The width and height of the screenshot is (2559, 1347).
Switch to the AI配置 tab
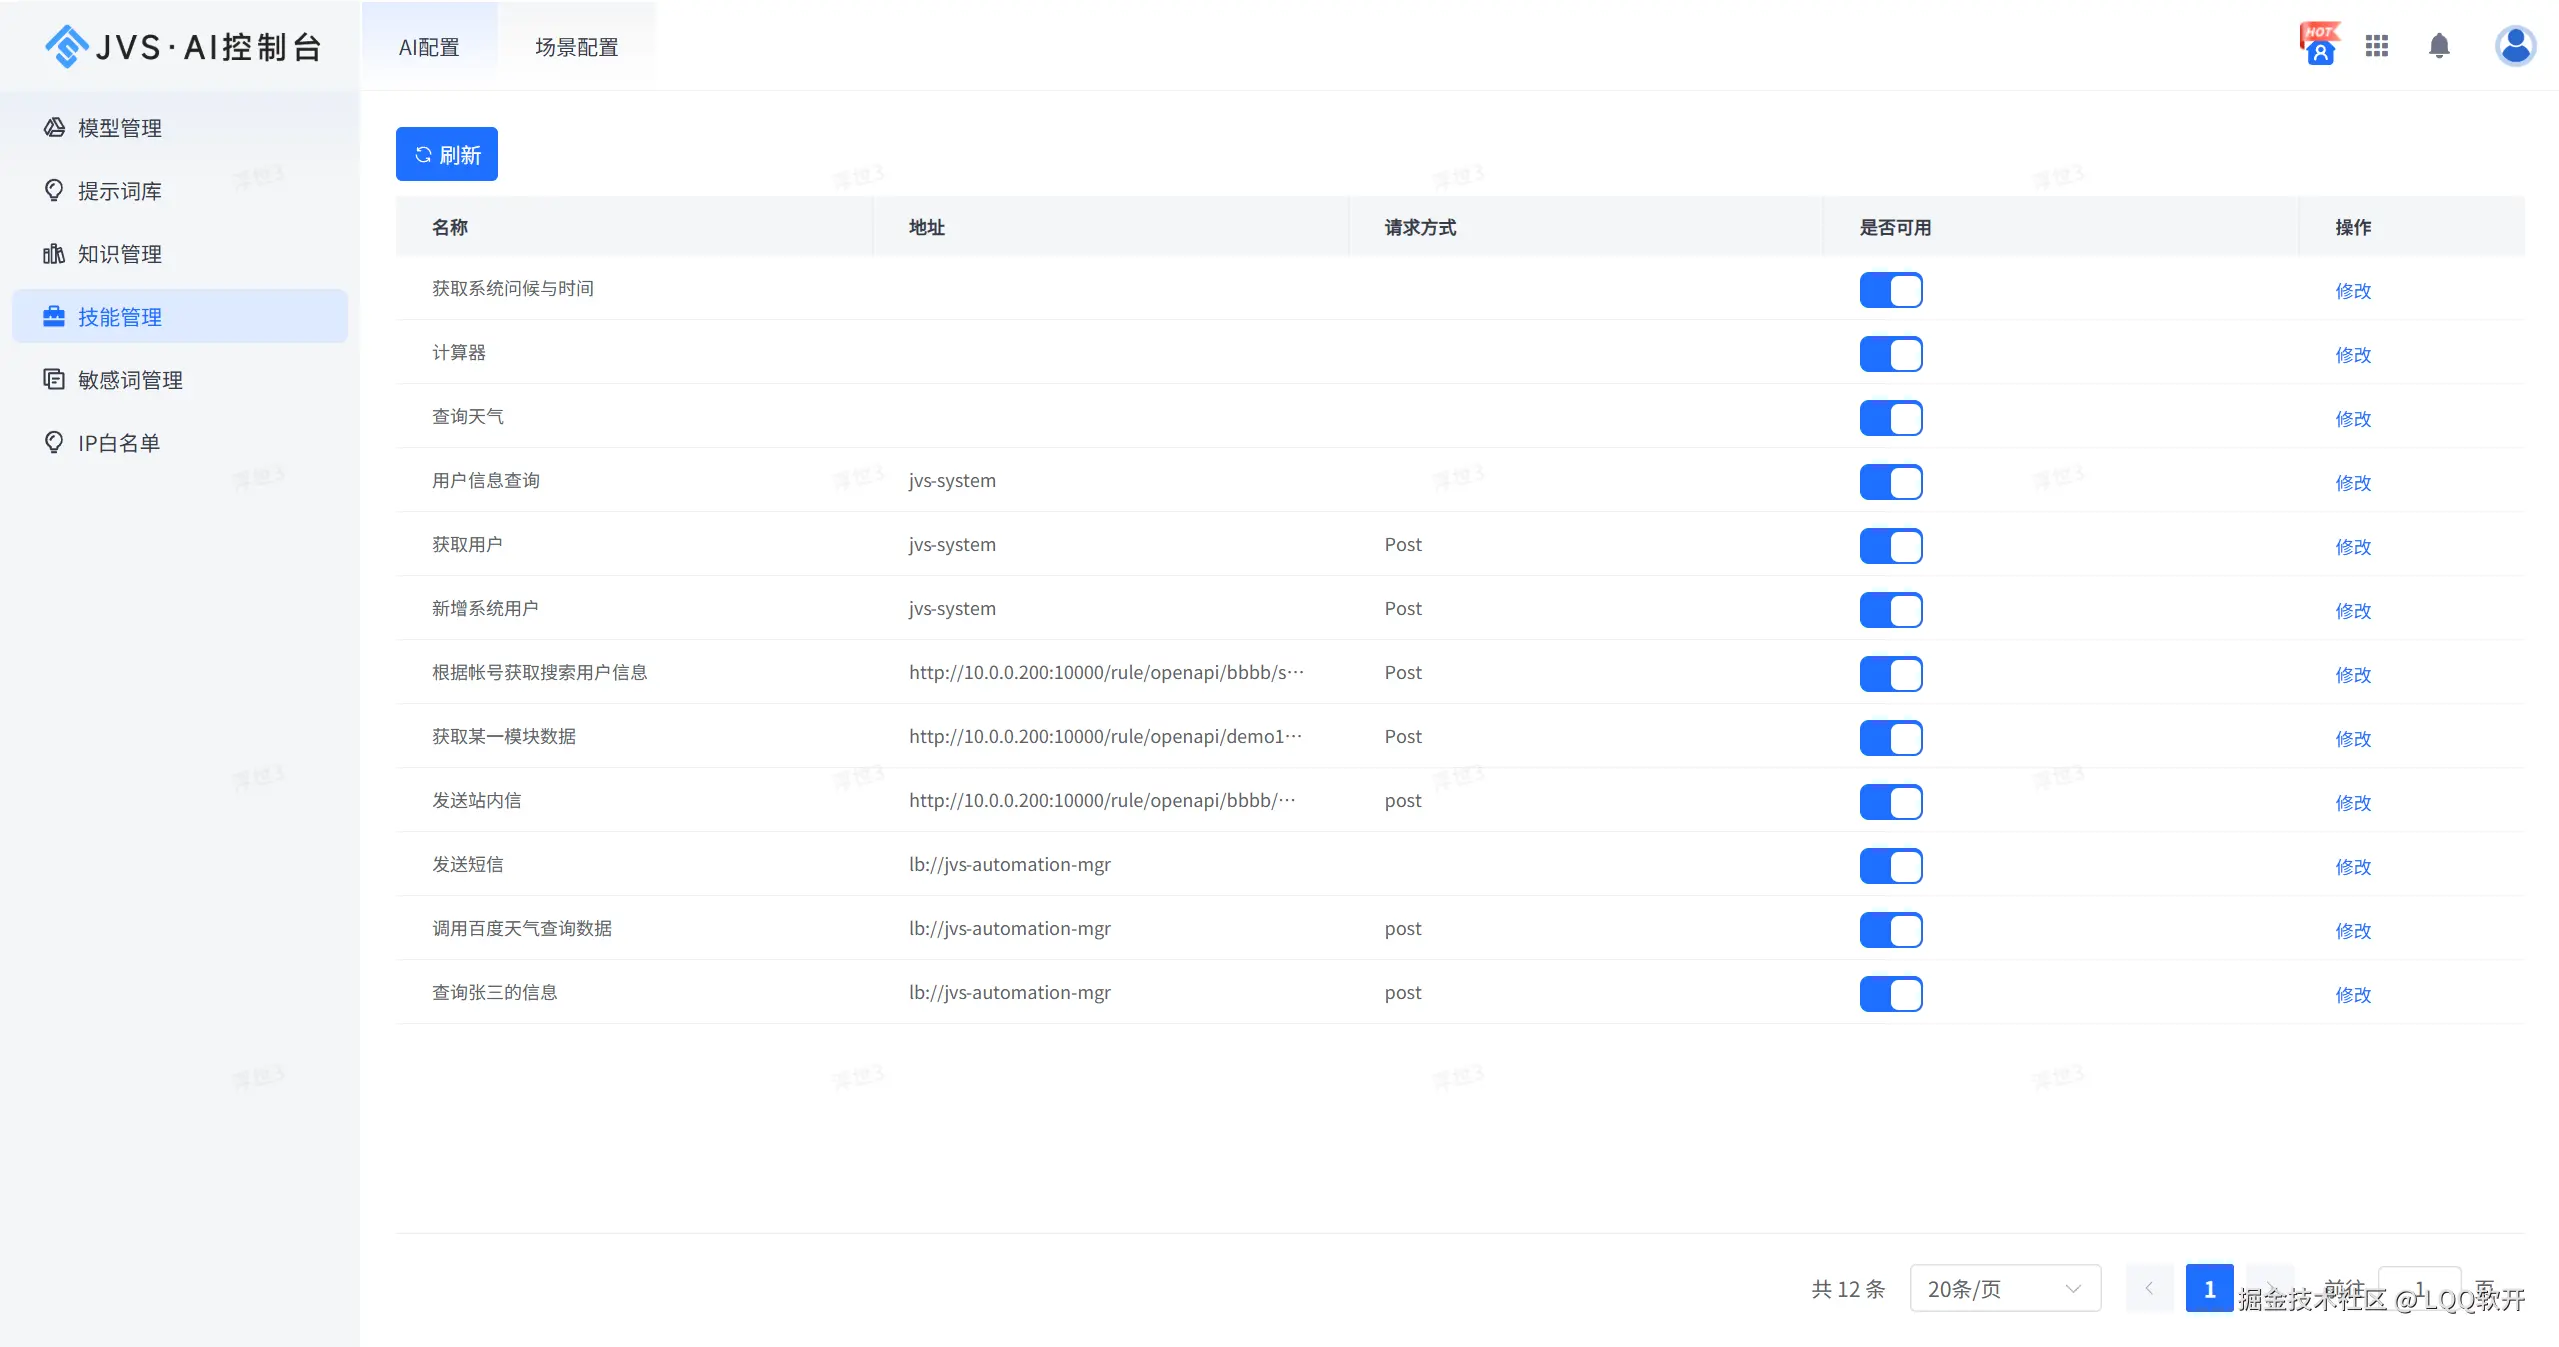pos(429,46)
